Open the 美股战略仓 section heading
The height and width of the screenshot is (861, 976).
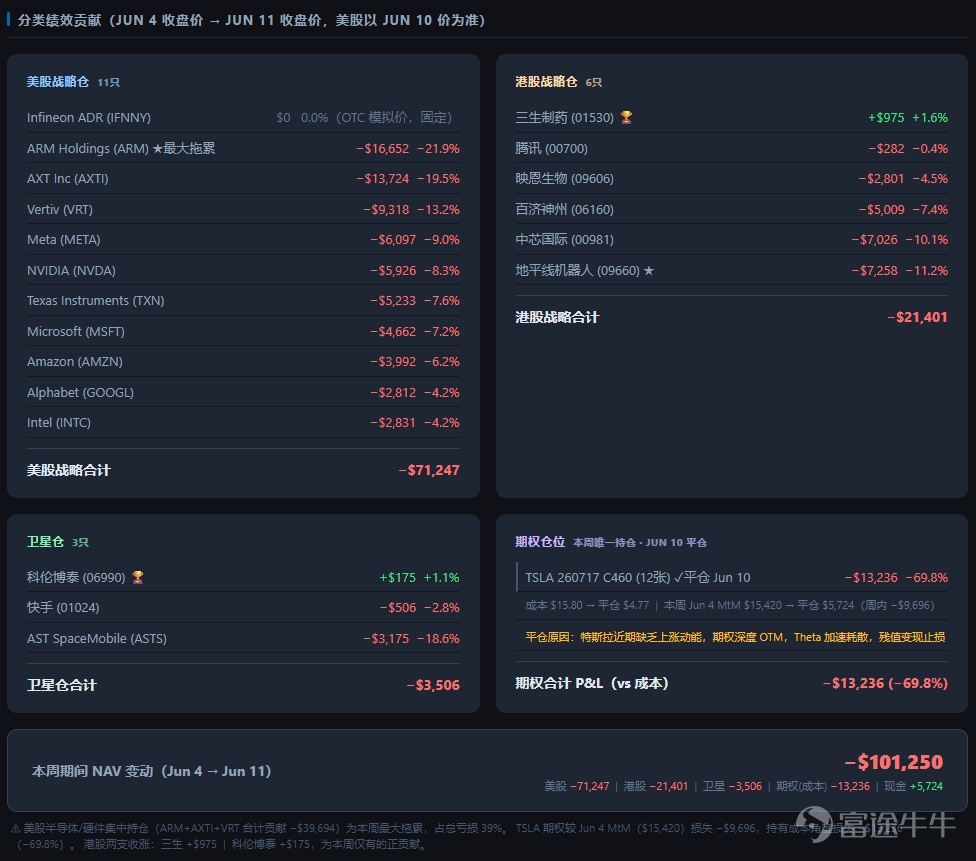point(57,82)
